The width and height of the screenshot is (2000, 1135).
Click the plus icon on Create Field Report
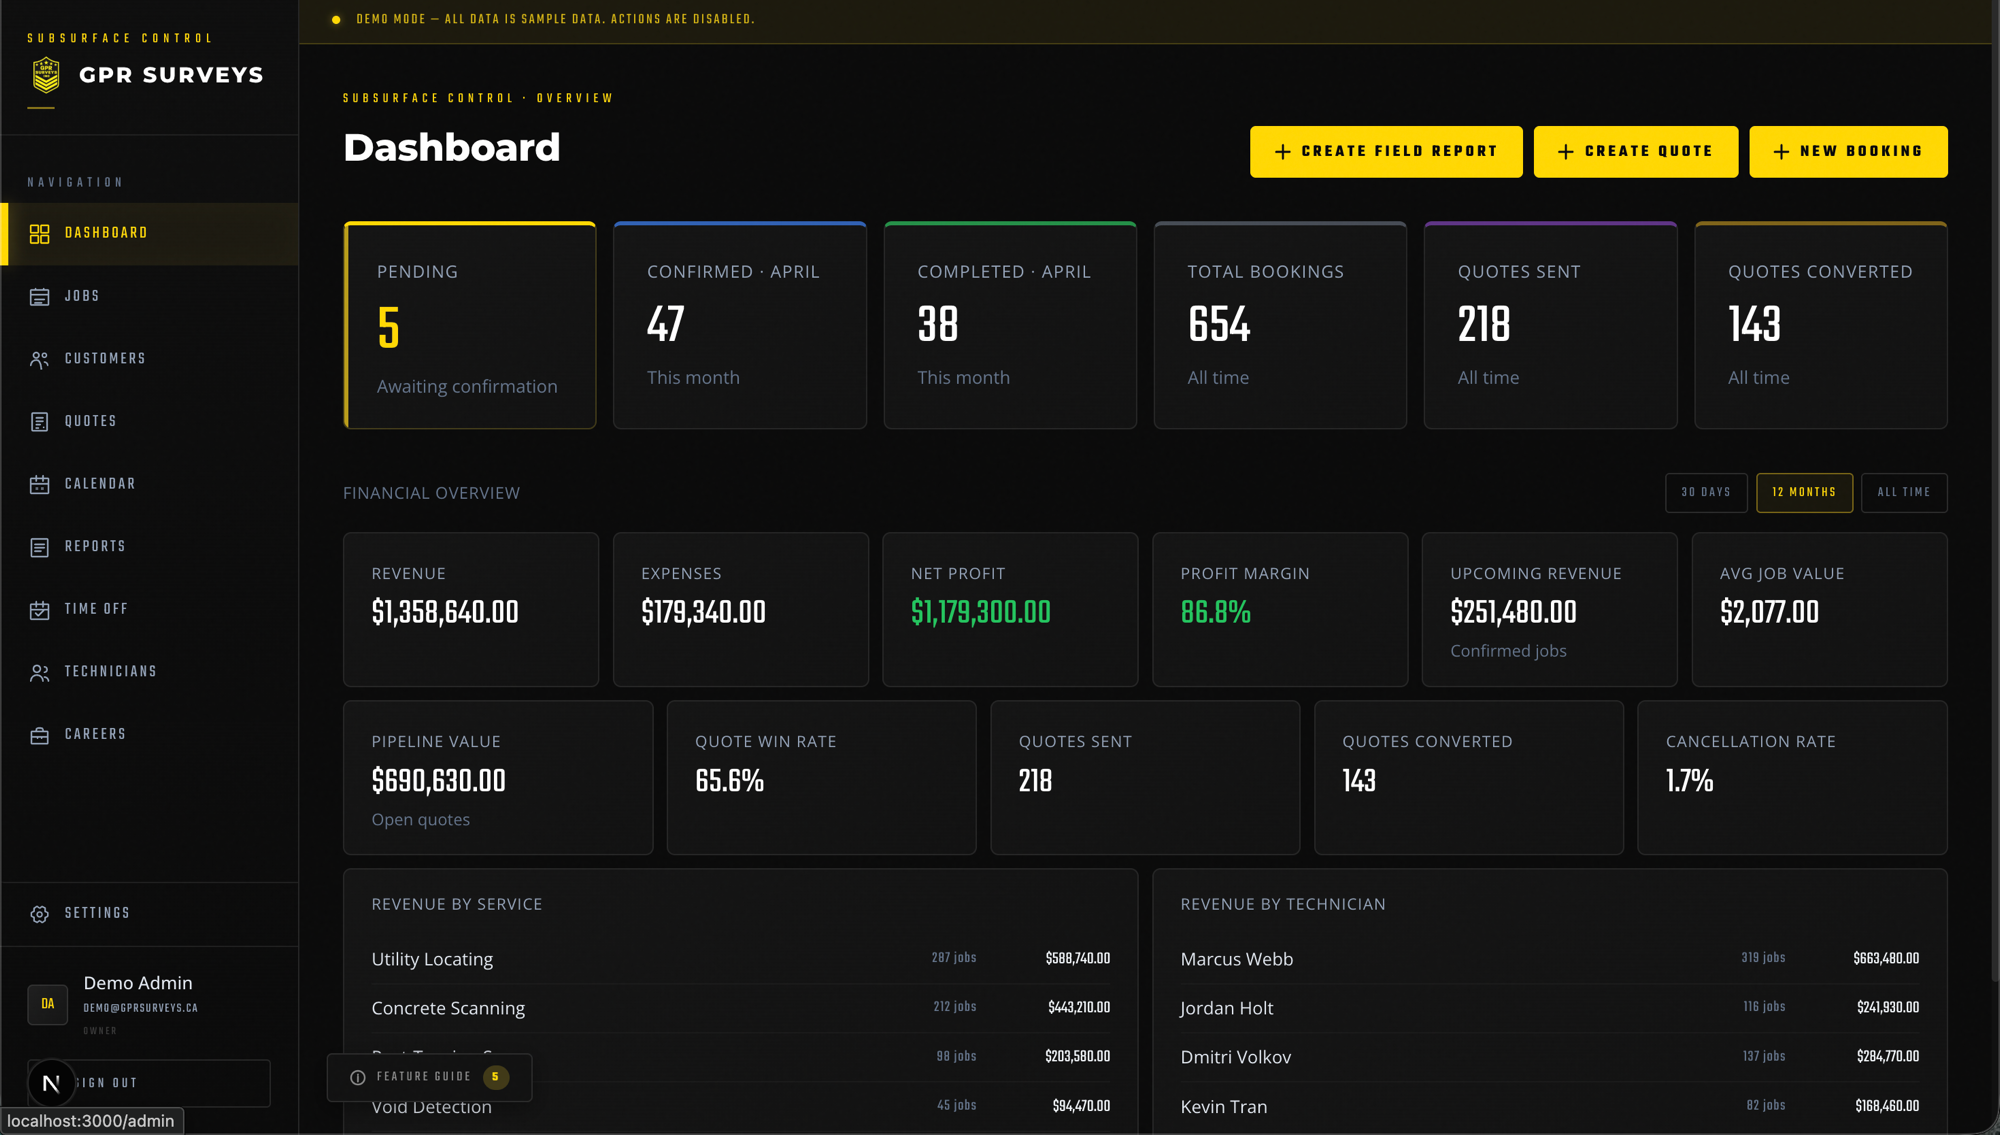click(x=1283, y=152)
